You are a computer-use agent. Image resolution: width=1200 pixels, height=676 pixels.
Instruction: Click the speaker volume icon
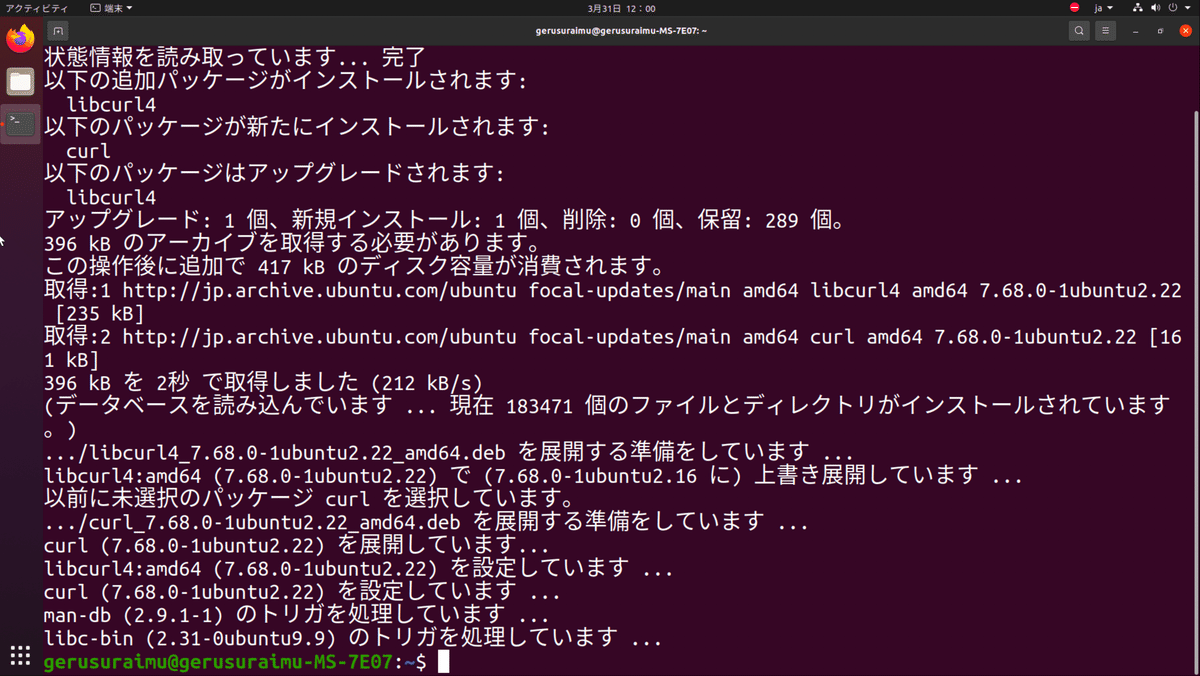pyautogui.click(x=1155, y=8)
